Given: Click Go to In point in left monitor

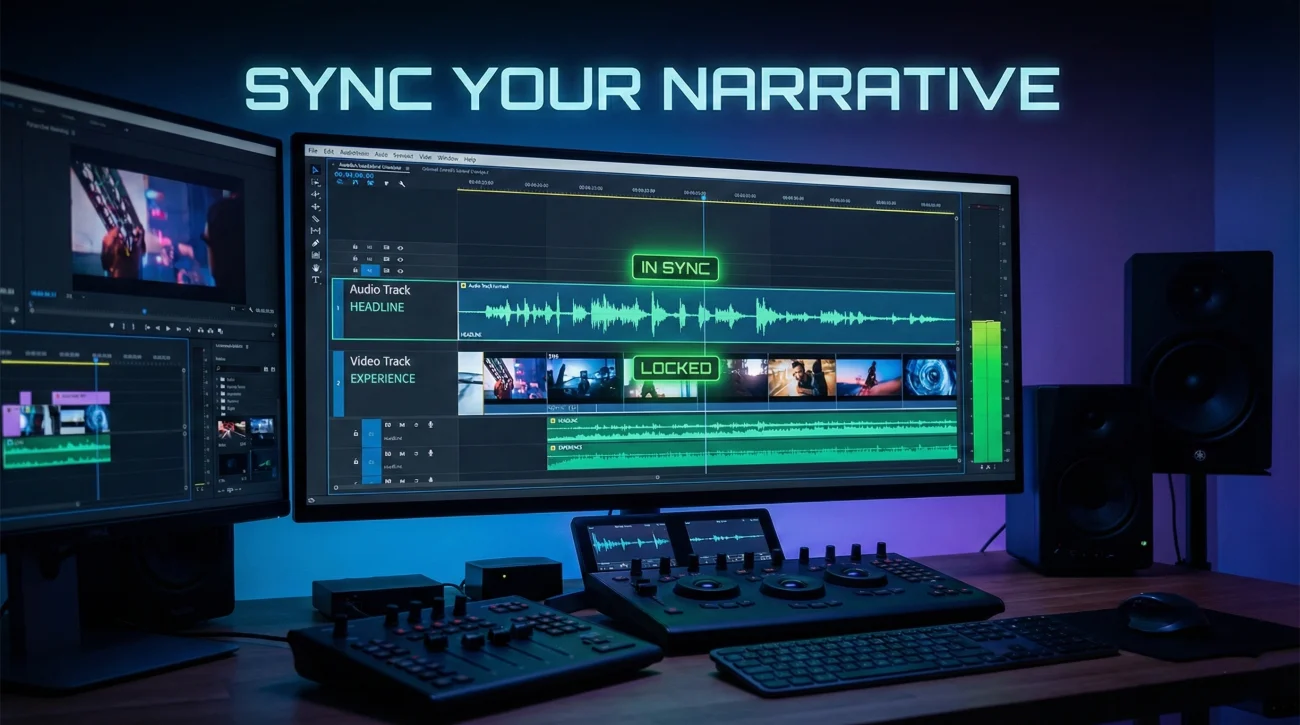Looking at the screenshot, I should point(147,328).
